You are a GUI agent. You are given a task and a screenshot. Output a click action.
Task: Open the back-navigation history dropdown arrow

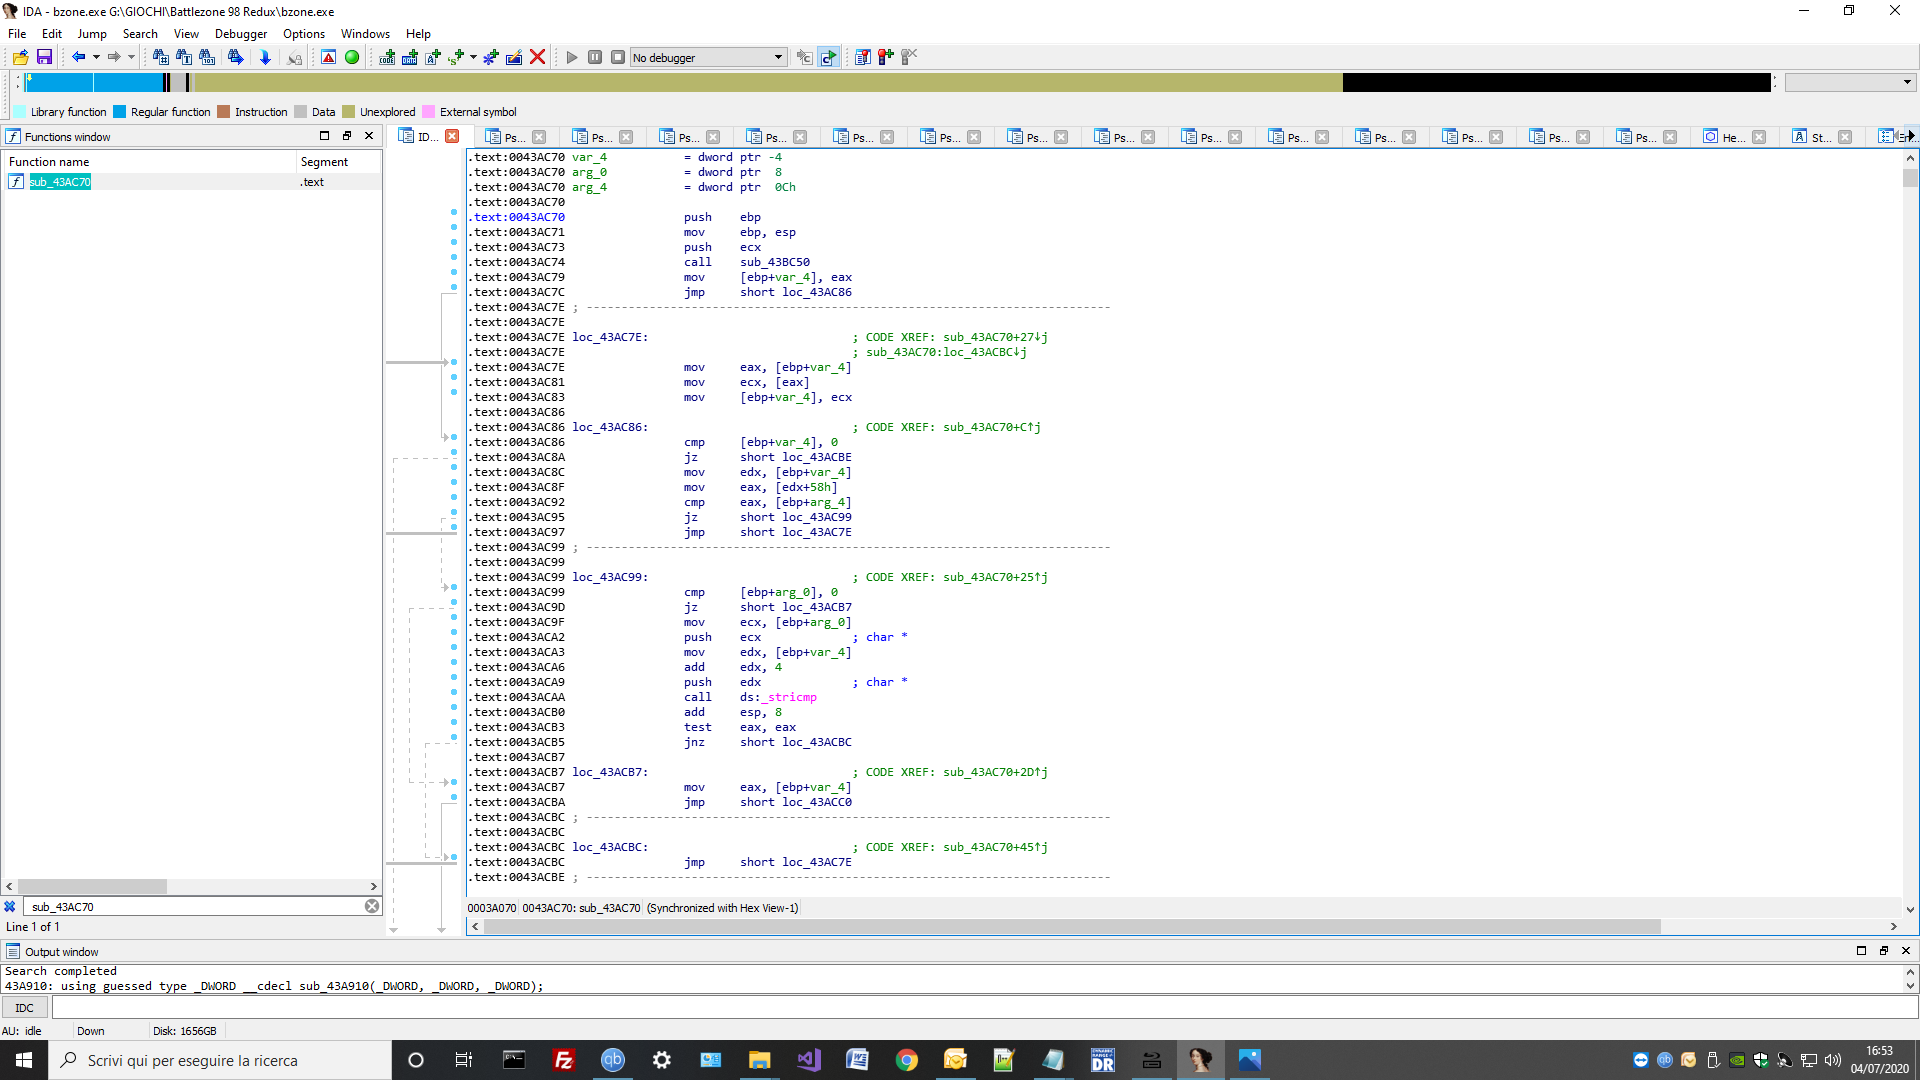click(97, 57)
